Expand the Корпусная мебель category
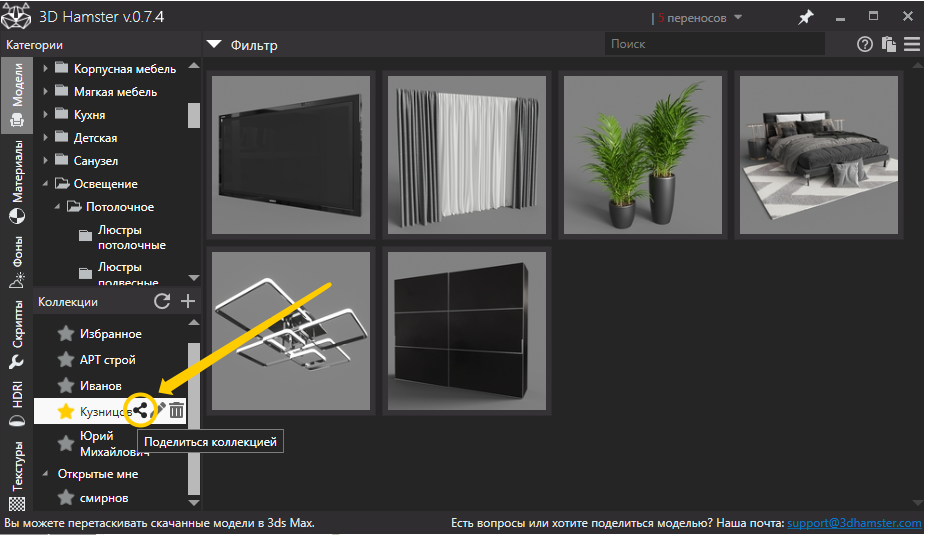Image resolution: width=925 pixels, height=535 pixels. pos(45,68)
